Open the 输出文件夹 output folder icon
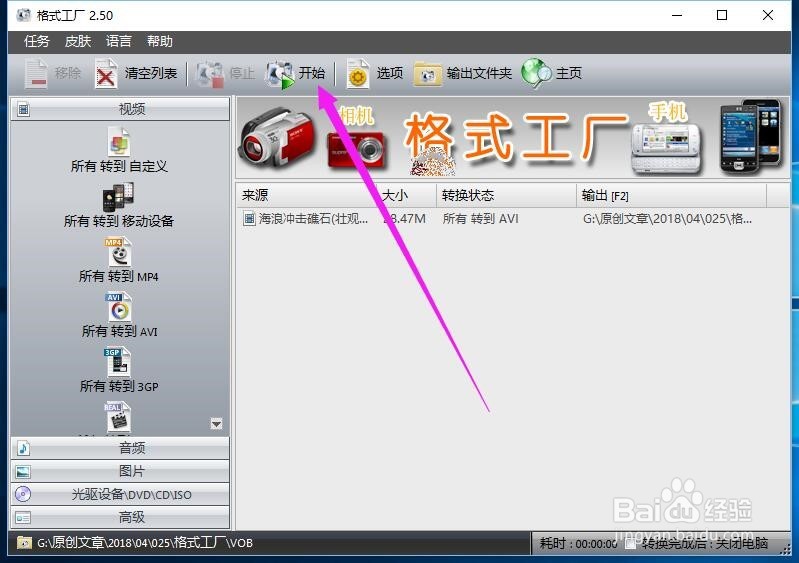799x563 pixels. (428, 74)
